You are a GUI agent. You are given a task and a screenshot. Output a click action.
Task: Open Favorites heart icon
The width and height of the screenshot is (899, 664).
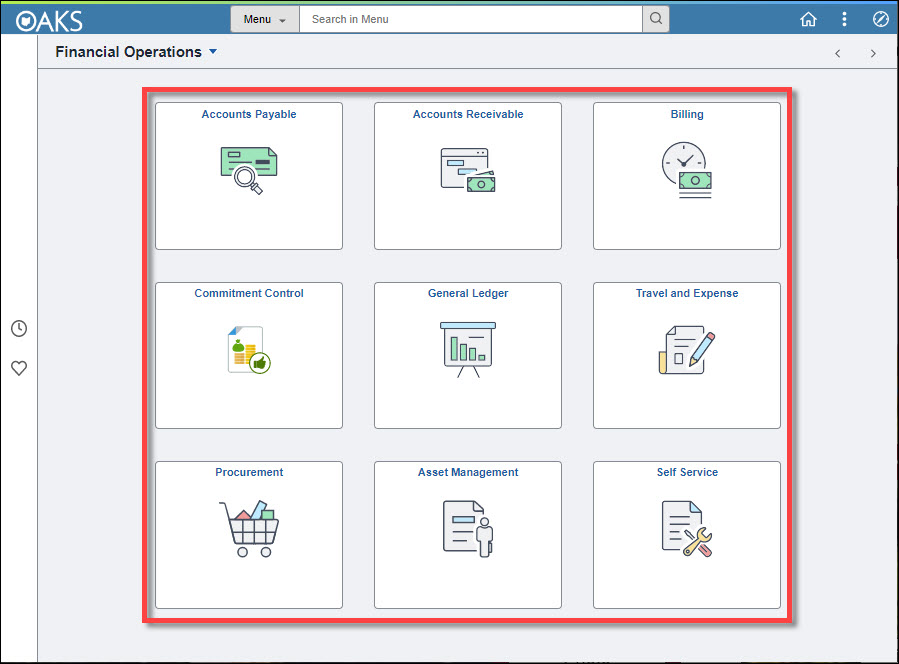(19, 368)
